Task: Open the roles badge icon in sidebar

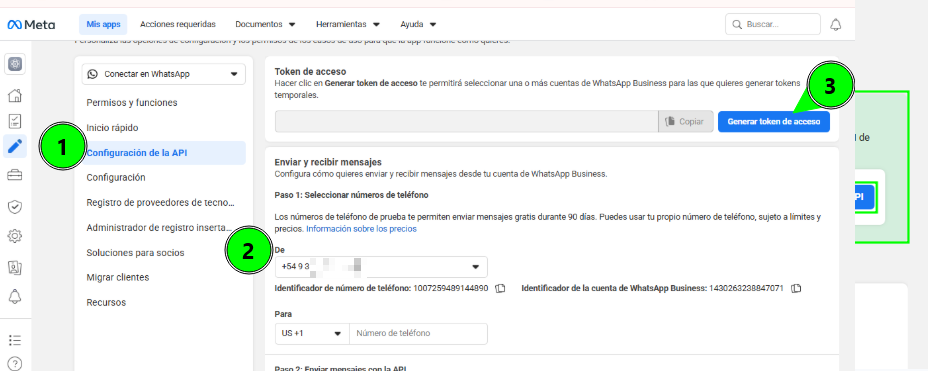Action: [15, 267]
